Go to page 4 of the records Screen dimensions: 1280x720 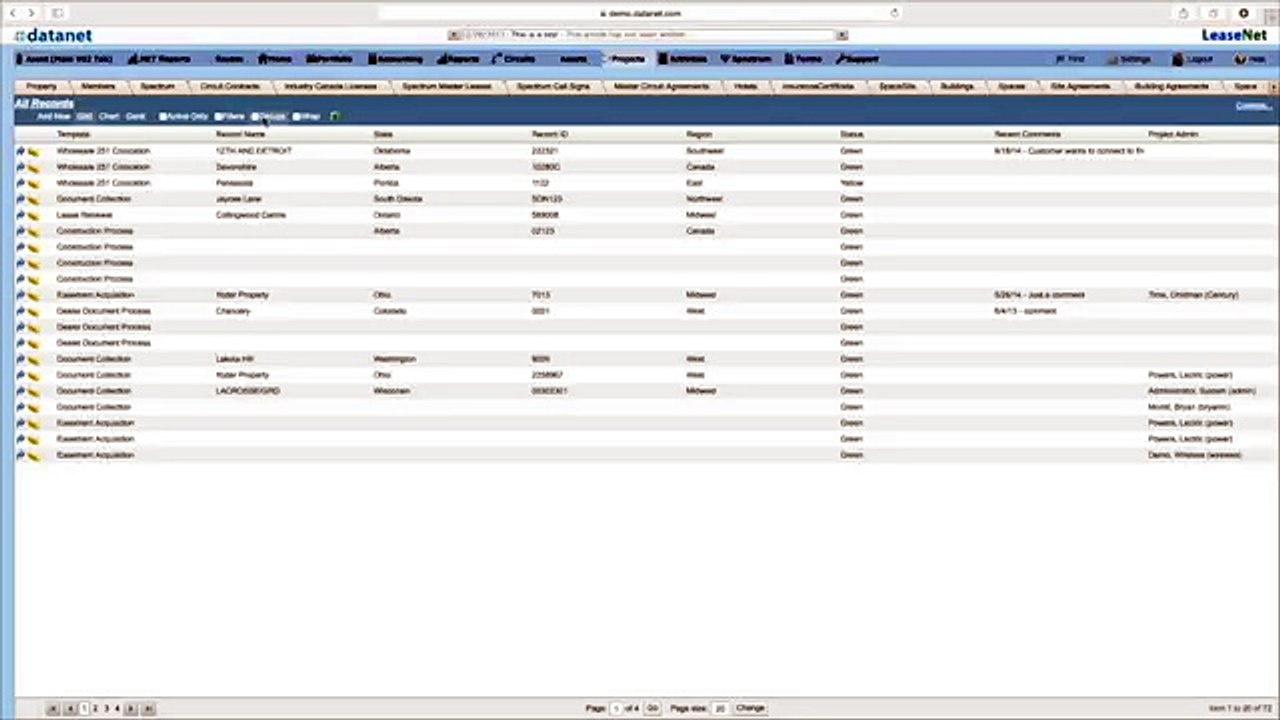(117, 708)
